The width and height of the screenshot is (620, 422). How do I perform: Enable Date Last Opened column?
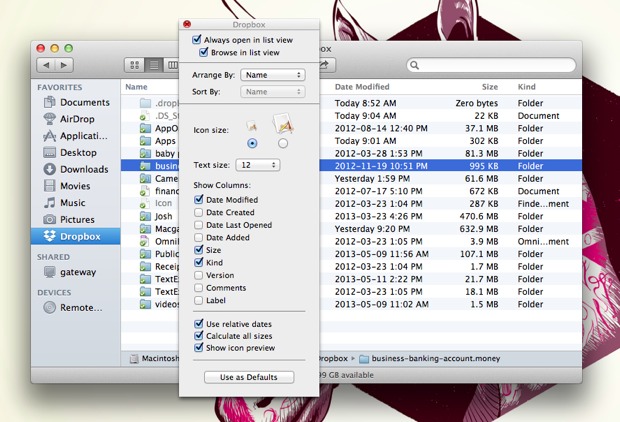tap(198, 225)
